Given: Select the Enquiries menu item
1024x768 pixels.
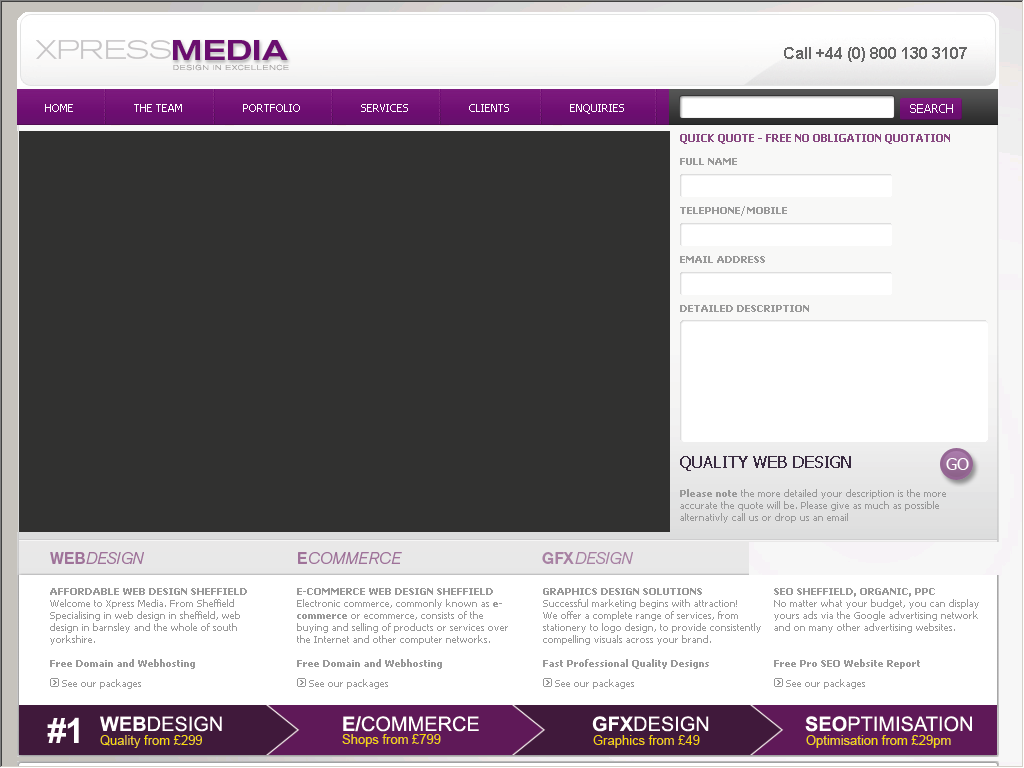Looking at the screenshot, I should coord(596,108).
